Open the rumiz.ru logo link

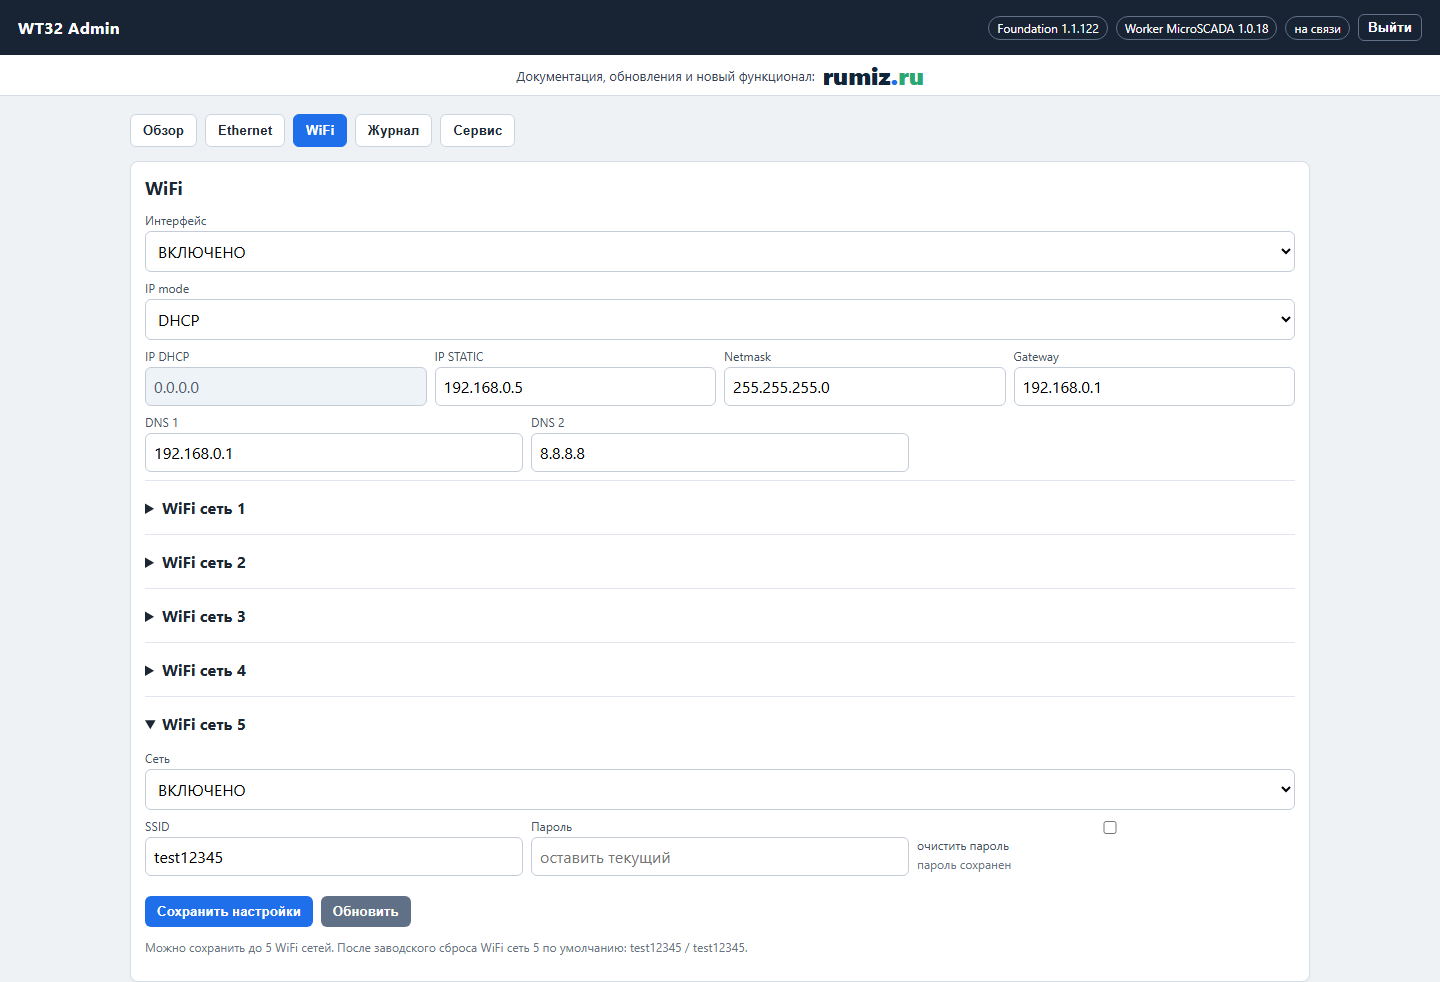tap(873, 77)
